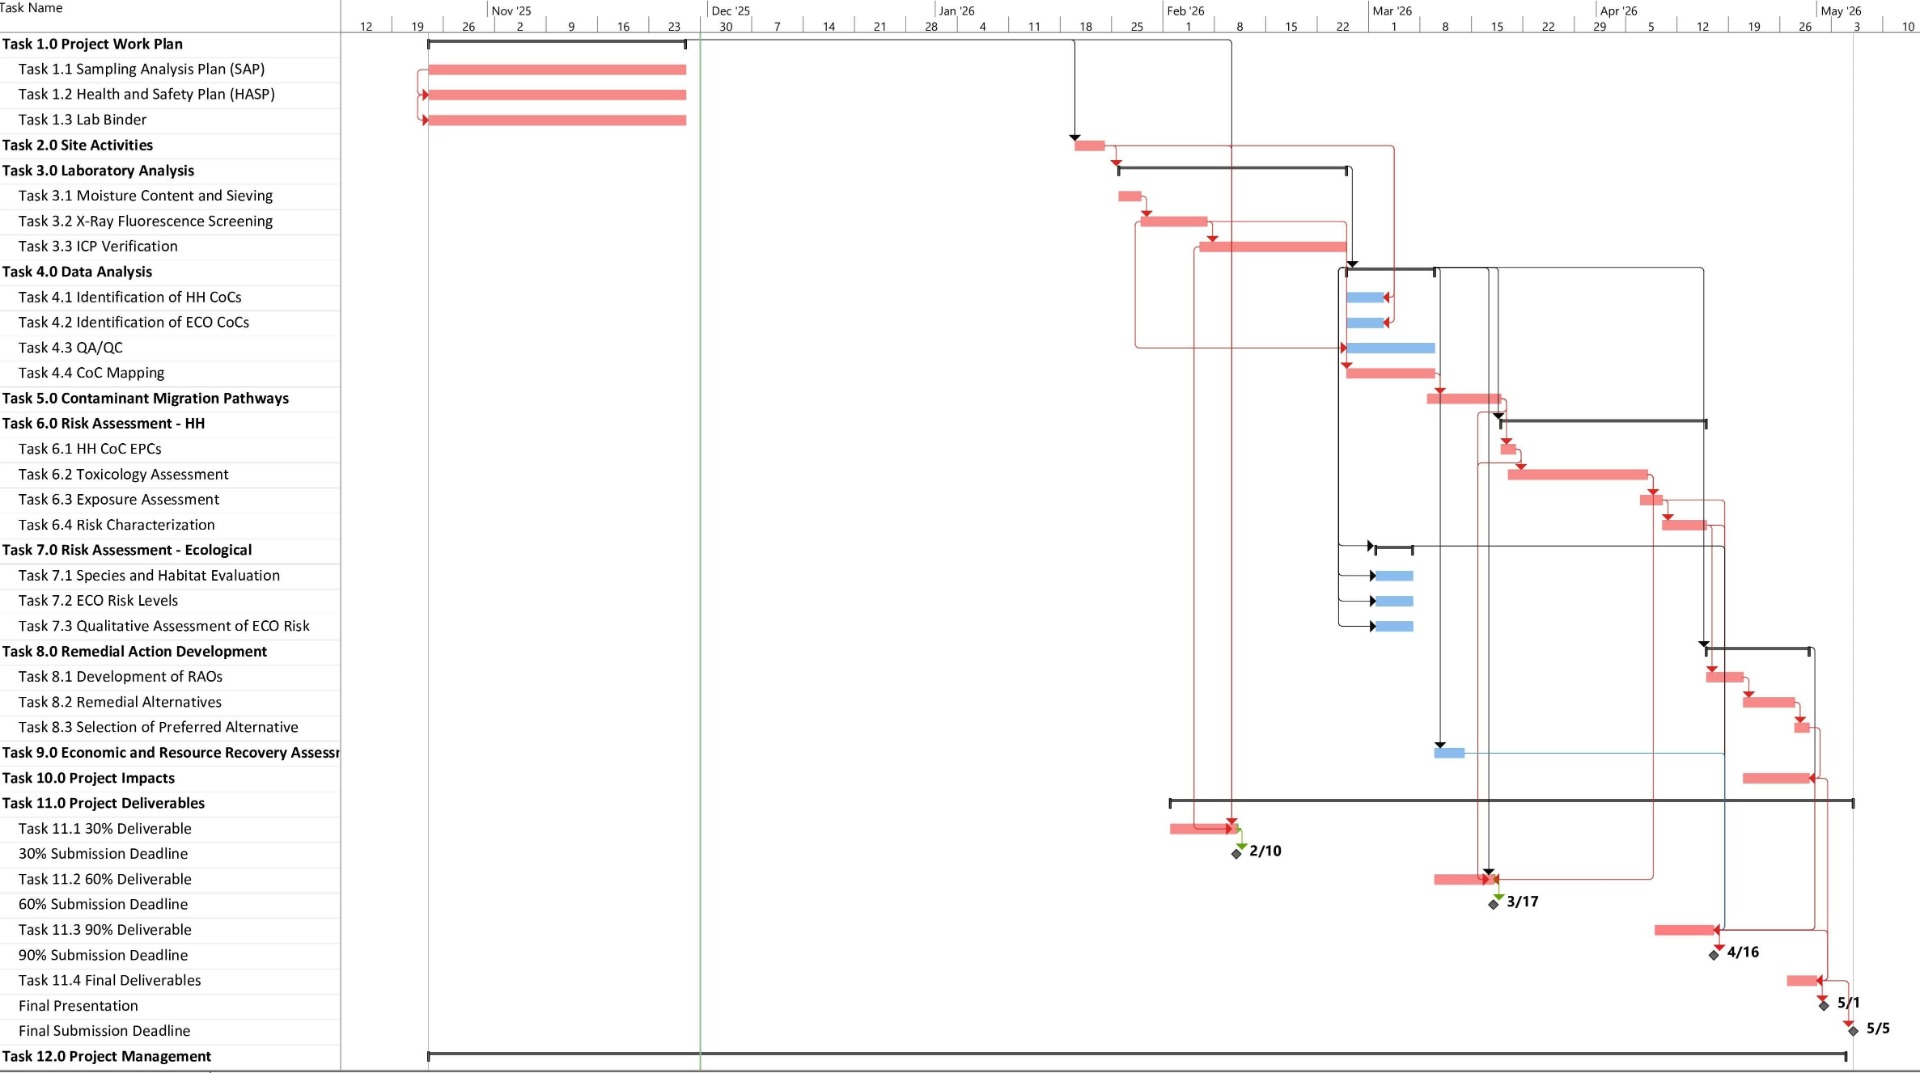
Task: Click the Task 12.0 Project Management summary bar
Action: (x=1136, y=1054)
